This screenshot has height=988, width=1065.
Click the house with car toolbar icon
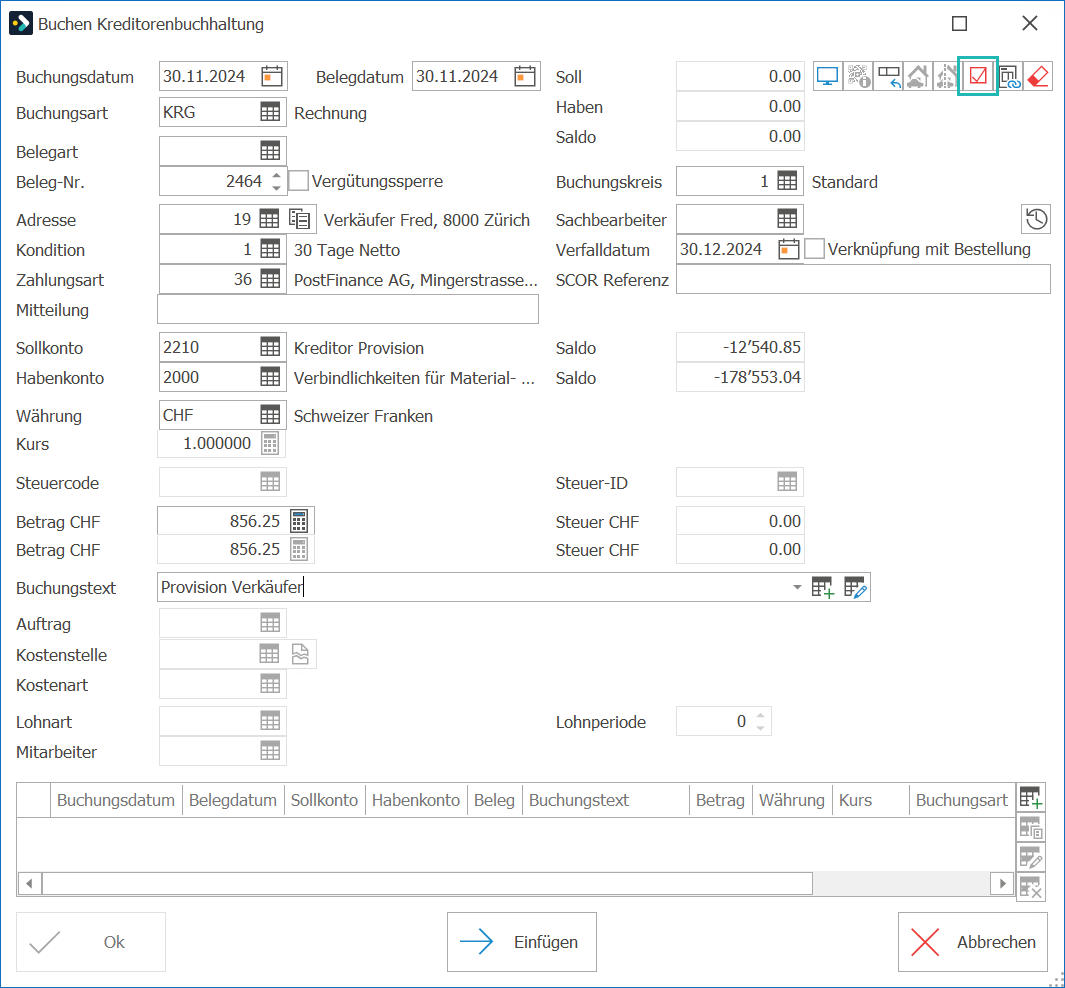(x=918, y=76)
